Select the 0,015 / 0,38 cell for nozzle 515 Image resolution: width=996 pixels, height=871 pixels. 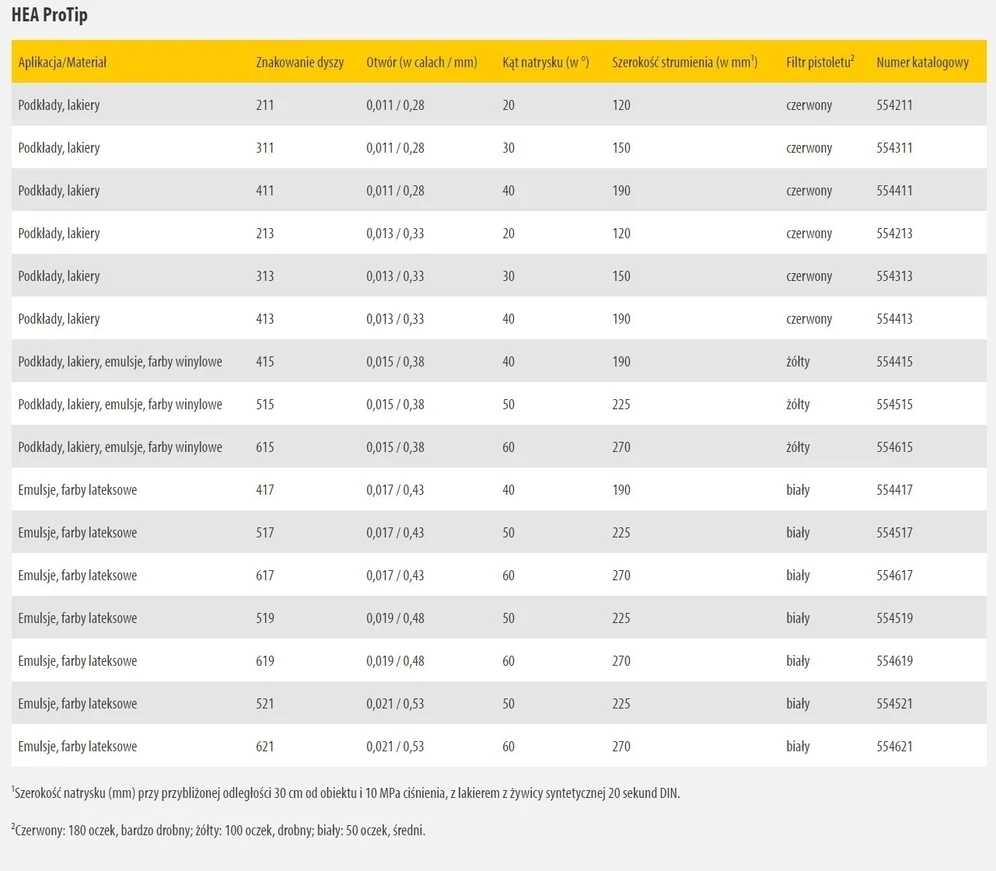pos(395,404)
